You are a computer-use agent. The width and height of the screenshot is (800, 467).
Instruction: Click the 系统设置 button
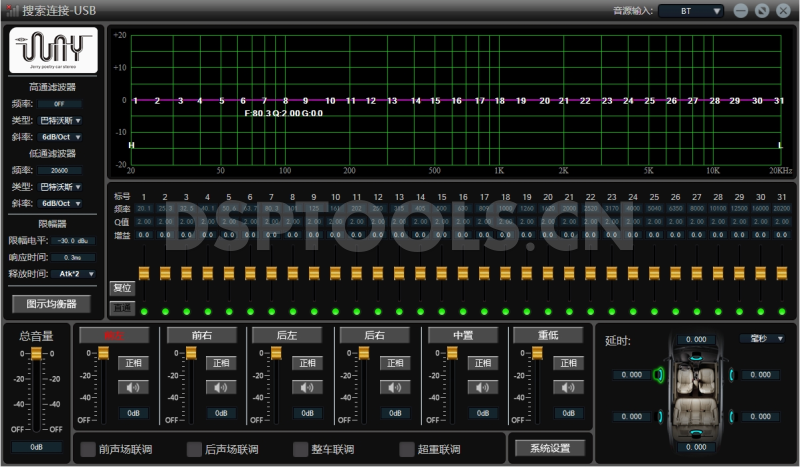pos(548,448)
